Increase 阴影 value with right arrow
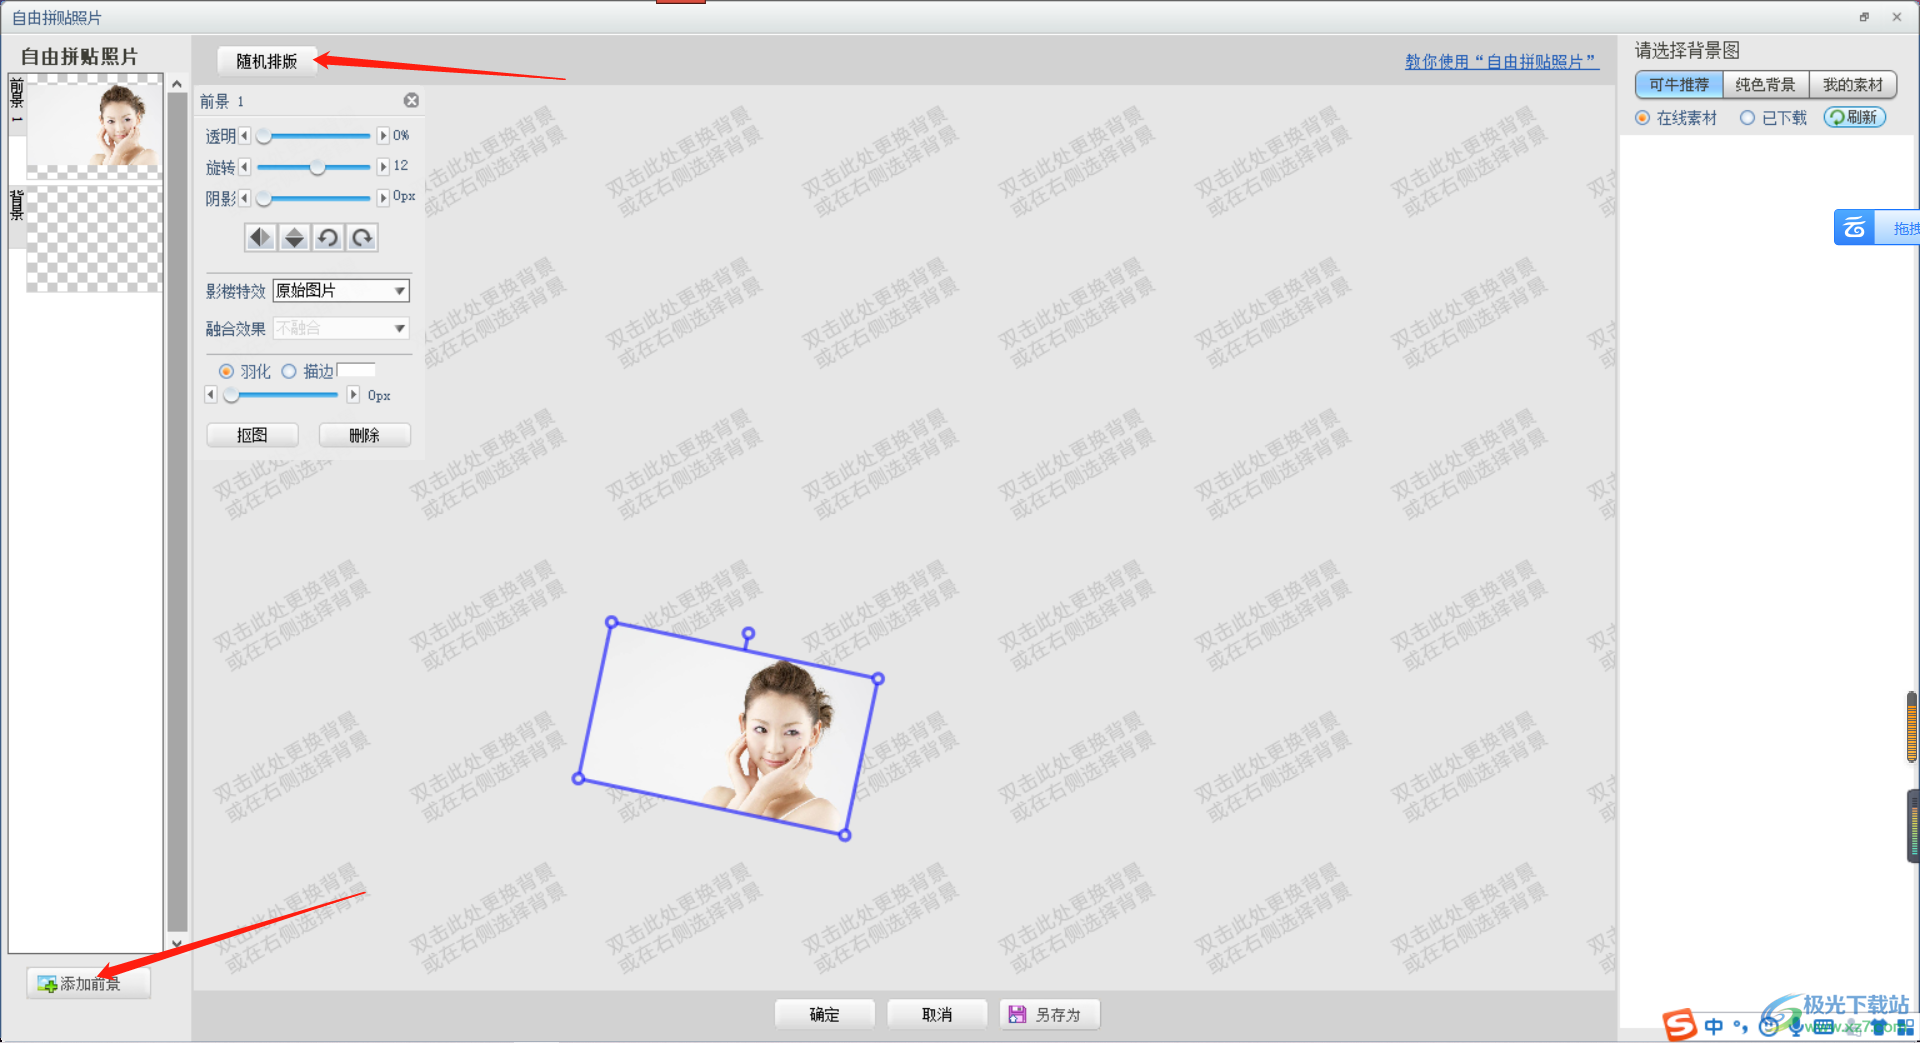 coord(383,198)
